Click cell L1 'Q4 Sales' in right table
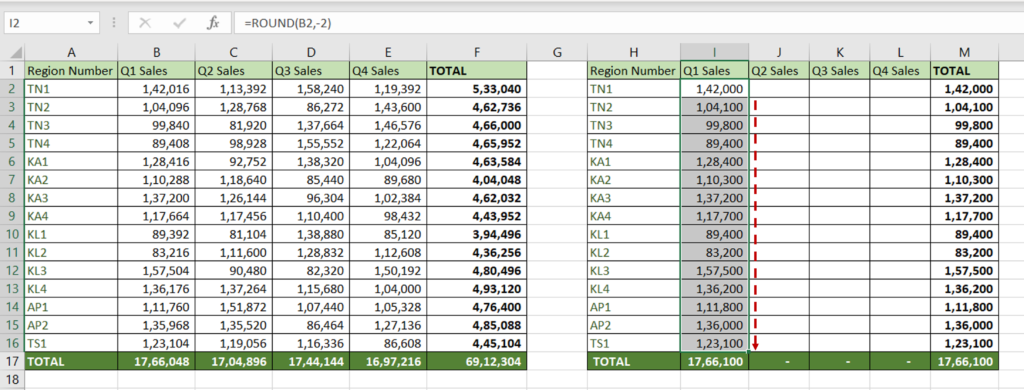 pos(900,71)
